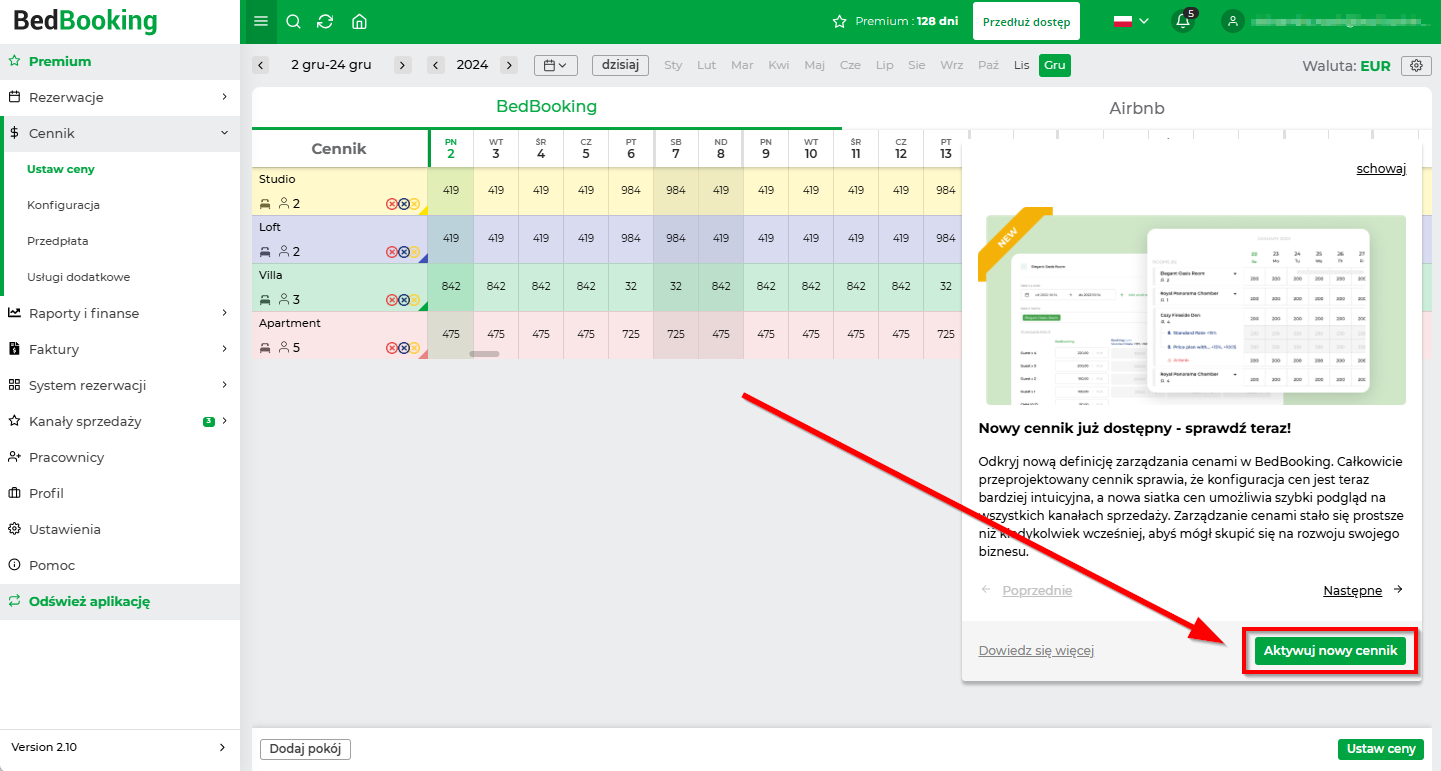Click yellow X circle in Villa row
Viewport: 1441px width, 771px height.
click(x=414, y=300)
